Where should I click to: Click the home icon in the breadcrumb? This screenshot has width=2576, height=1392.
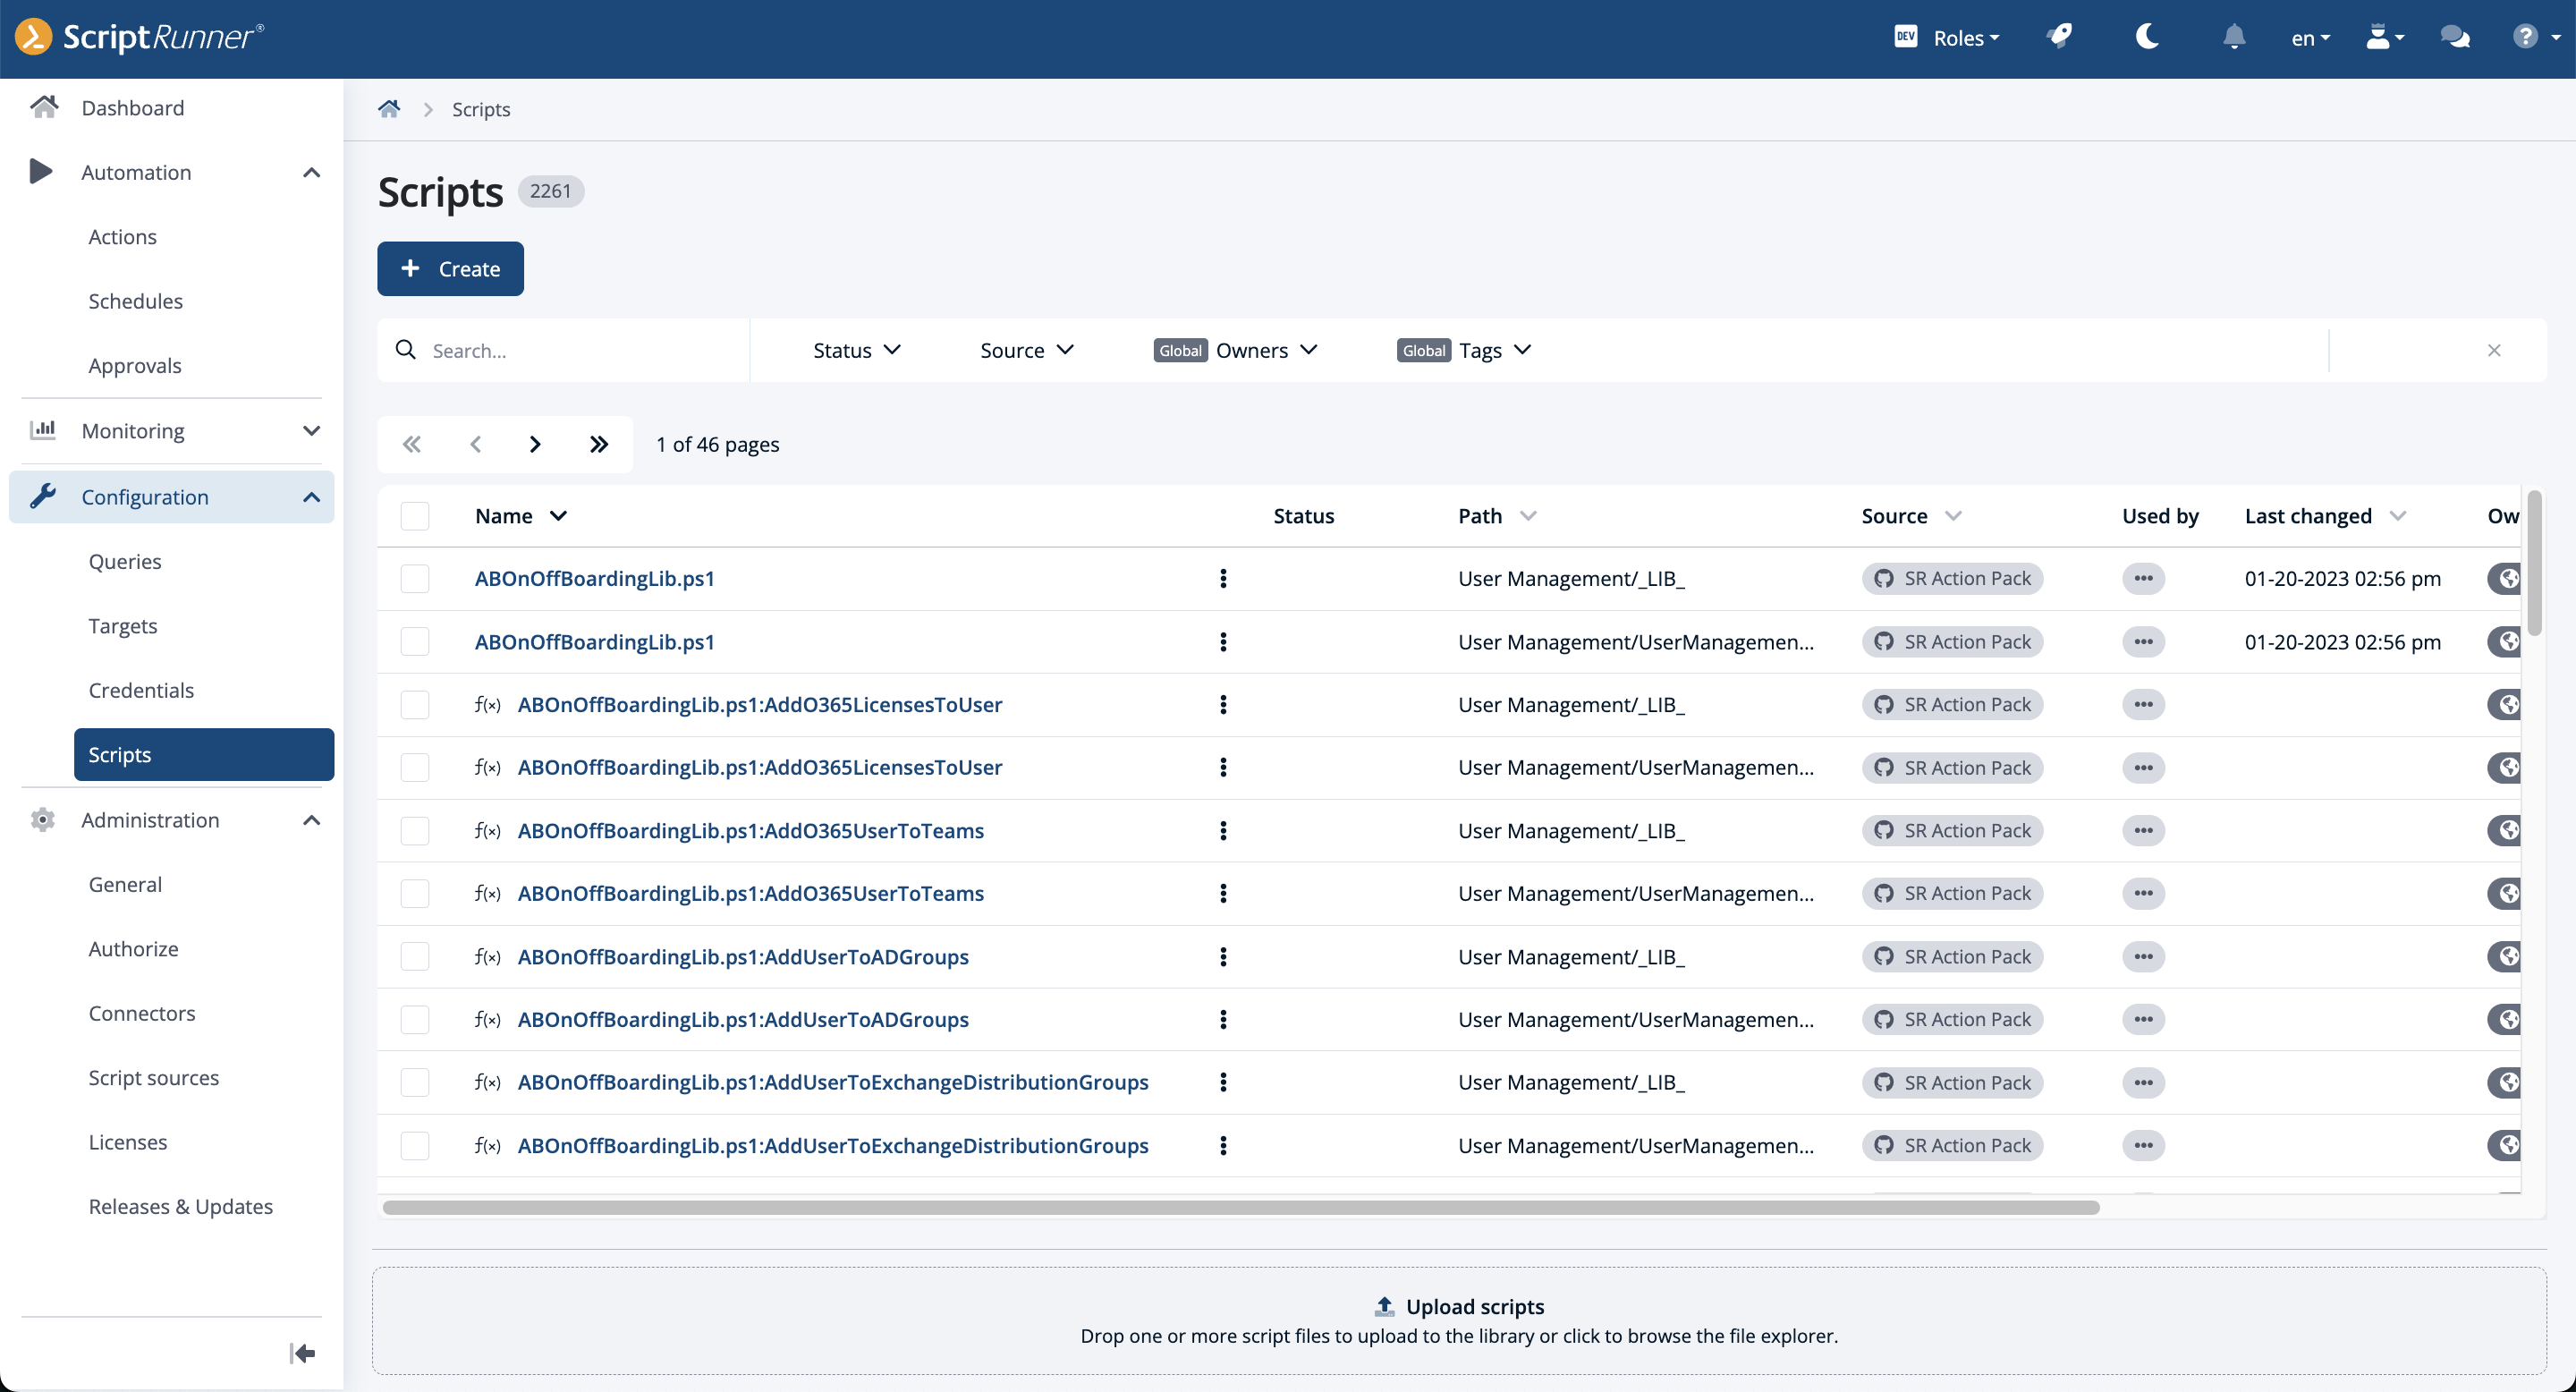click(389, 108)
